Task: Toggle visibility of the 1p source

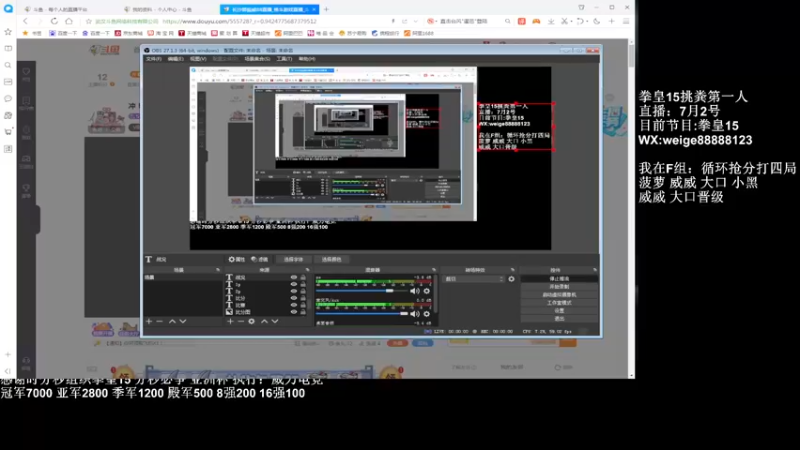Action: pos(293,284)
